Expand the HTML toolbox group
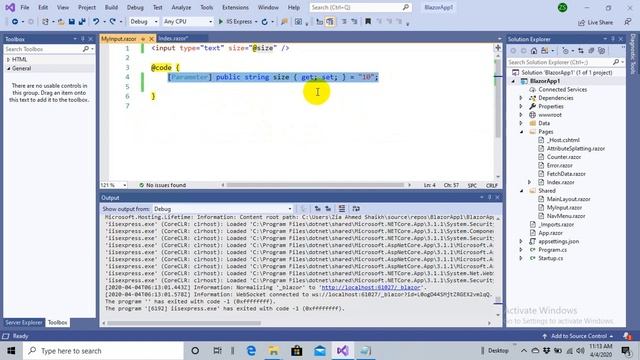 (x=9, y=60)
